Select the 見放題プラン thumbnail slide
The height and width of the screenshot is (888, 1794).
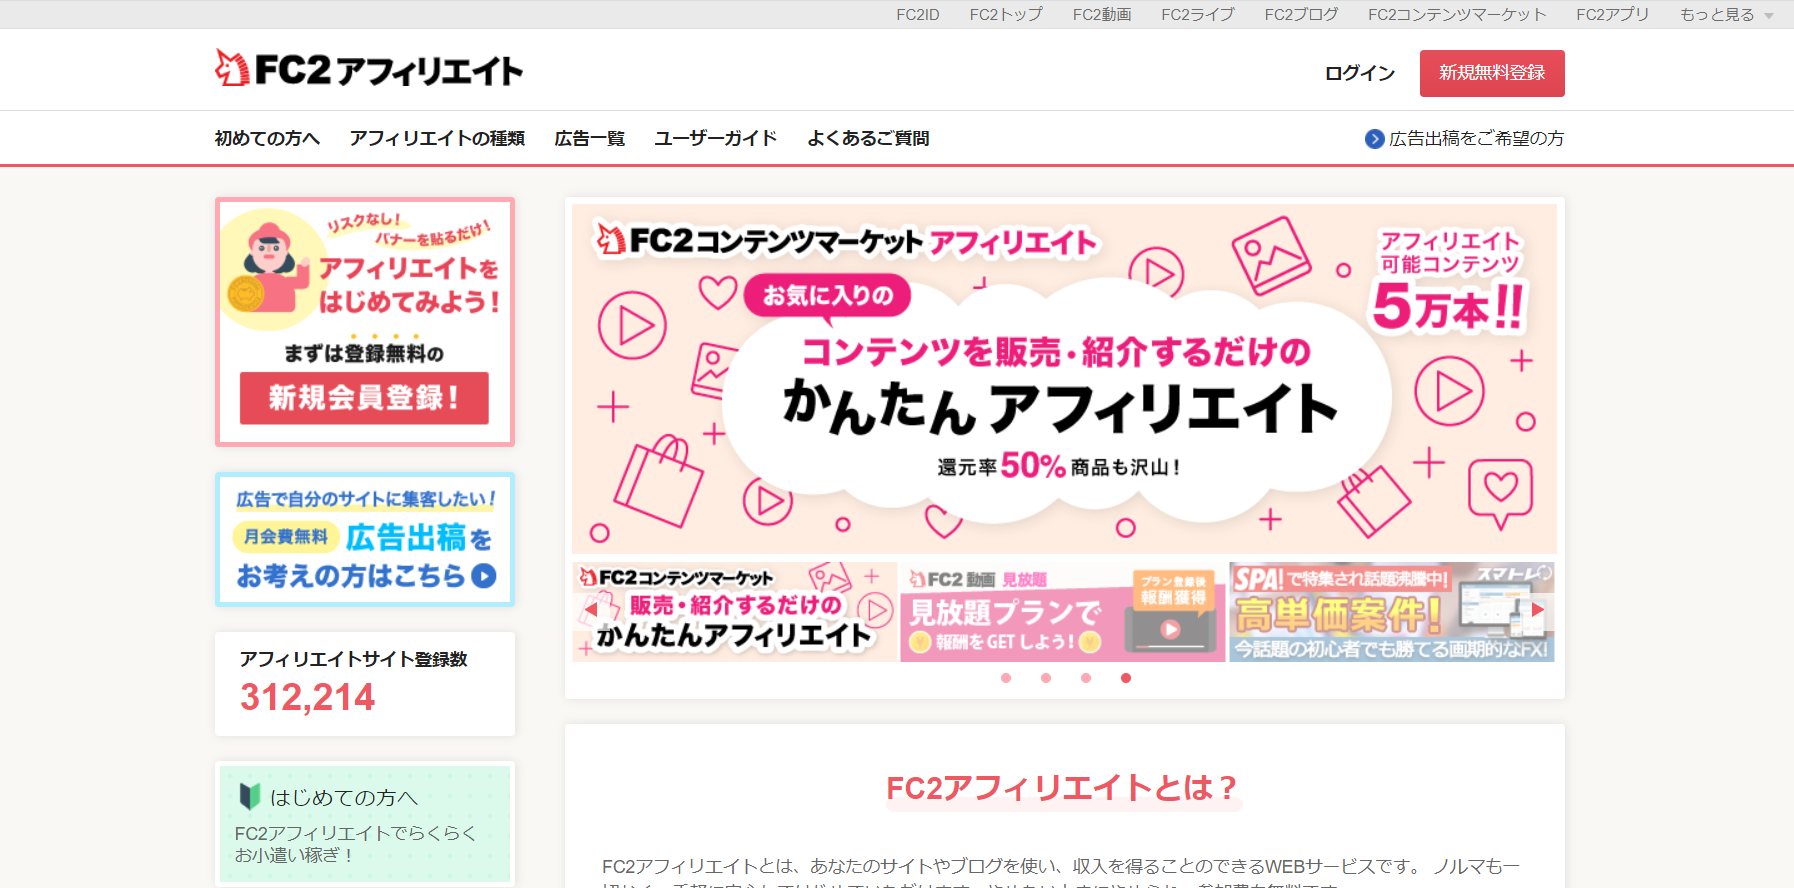point(1062,611)
